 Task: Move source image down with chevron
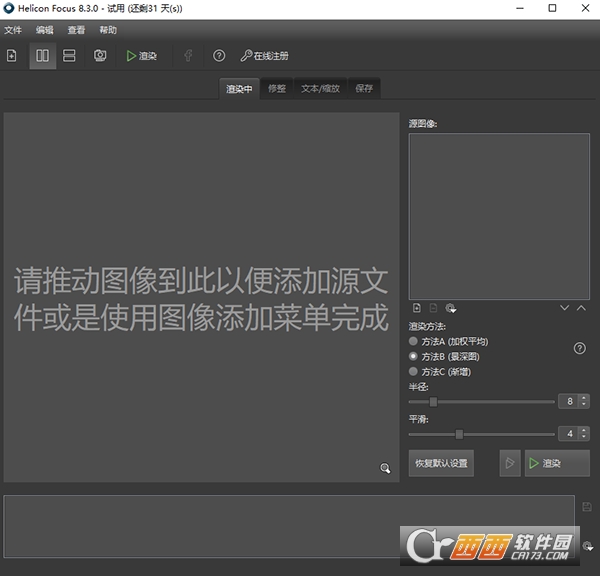click(564, 308)
